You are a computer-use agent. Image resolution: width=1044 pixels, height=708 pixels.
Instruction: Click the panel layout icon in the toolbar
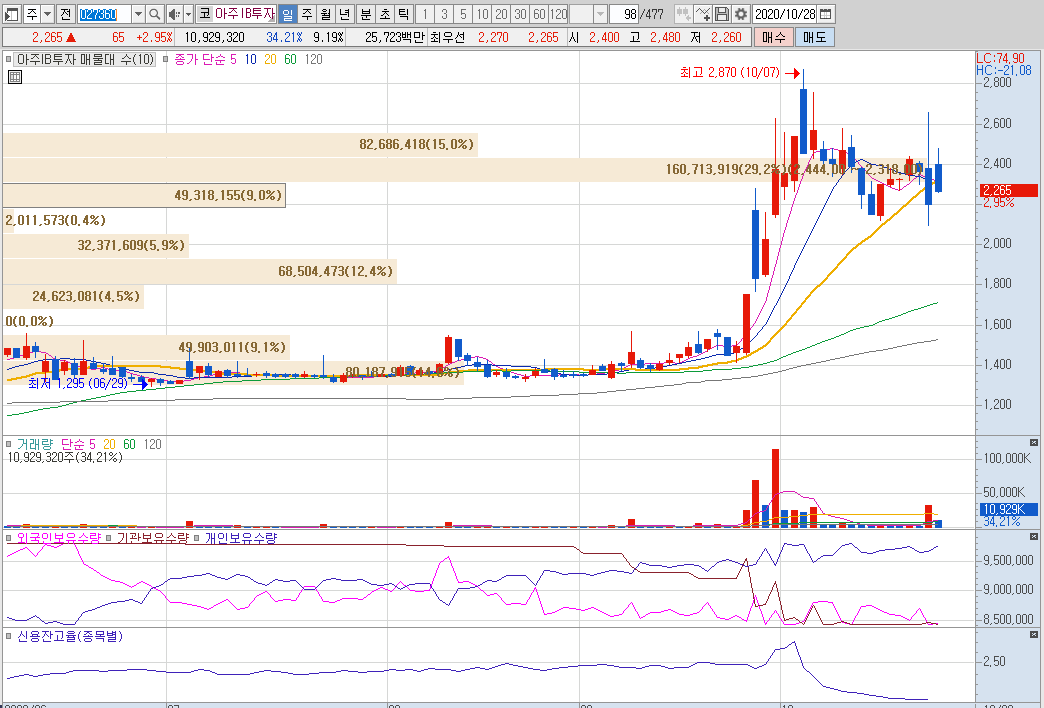[11, 14]
